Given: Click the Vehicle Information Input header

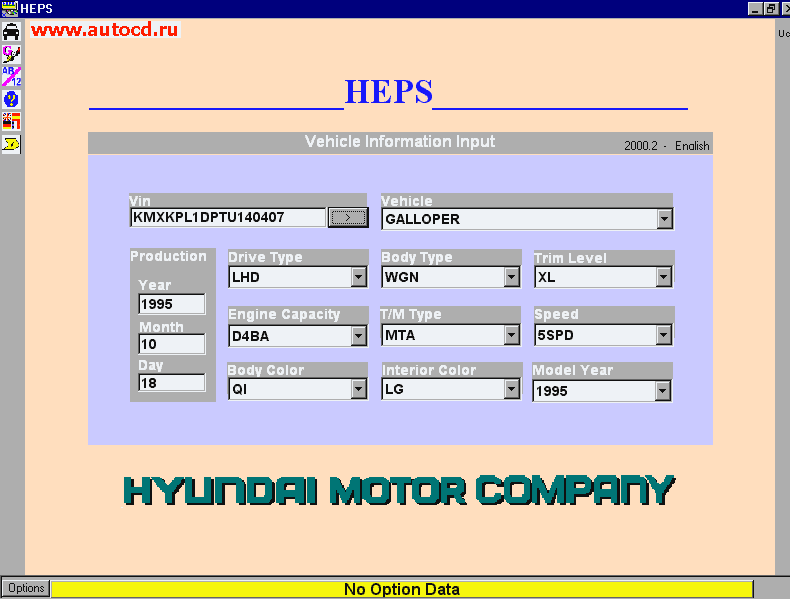Looking at the screenshot, I should (x=400, y=142).
